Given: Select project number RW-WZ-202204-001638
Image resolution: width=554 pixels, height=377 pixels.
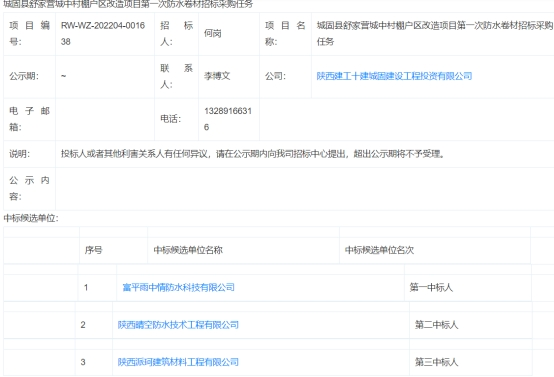Looking at the screenshot, I should (103, 34).
